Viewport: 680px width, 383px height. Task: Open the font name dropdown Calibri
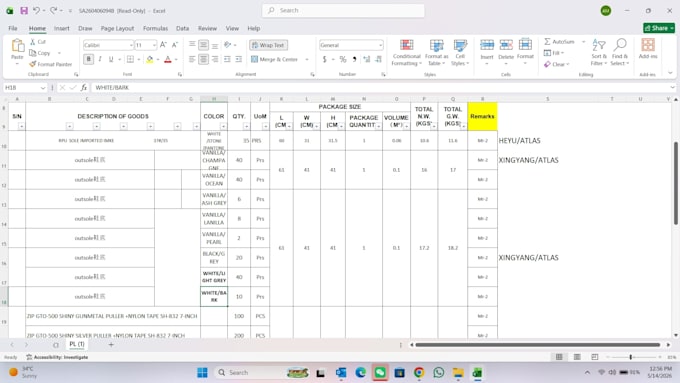pos(131,45)
